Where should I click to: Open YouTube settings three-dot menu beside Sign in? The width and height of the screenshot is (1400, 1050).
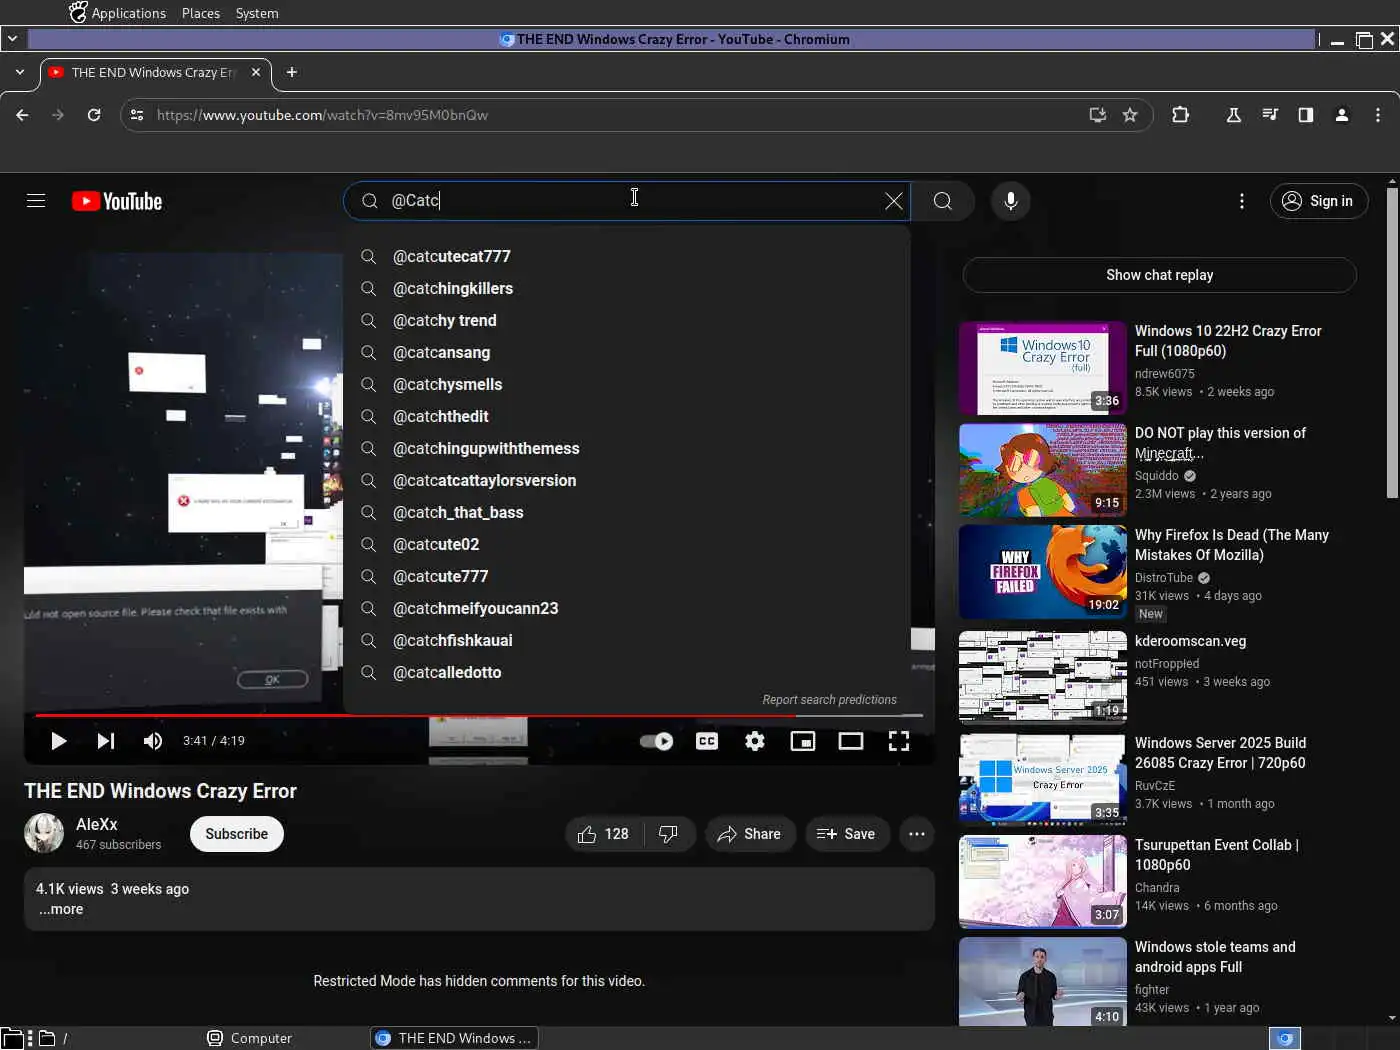pyautogui.click(x=1242, y=201)
